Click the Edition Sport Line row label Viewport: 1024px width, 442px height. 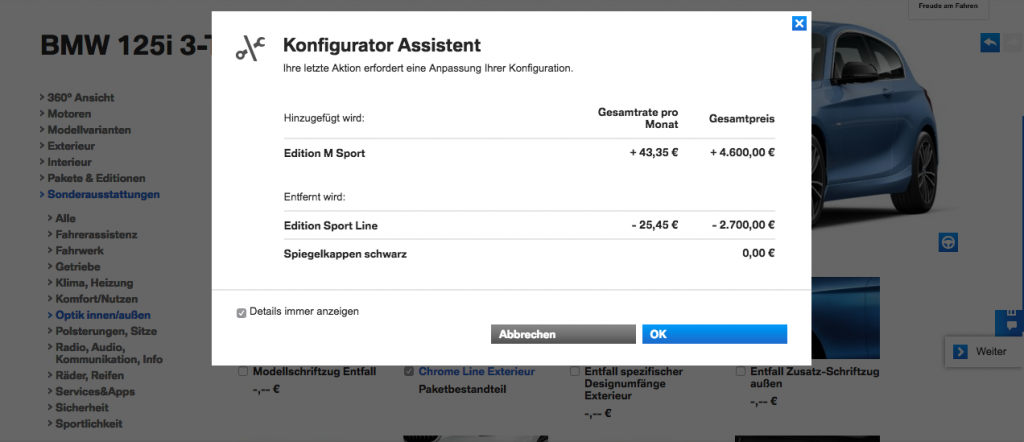(x=330, y=226)
